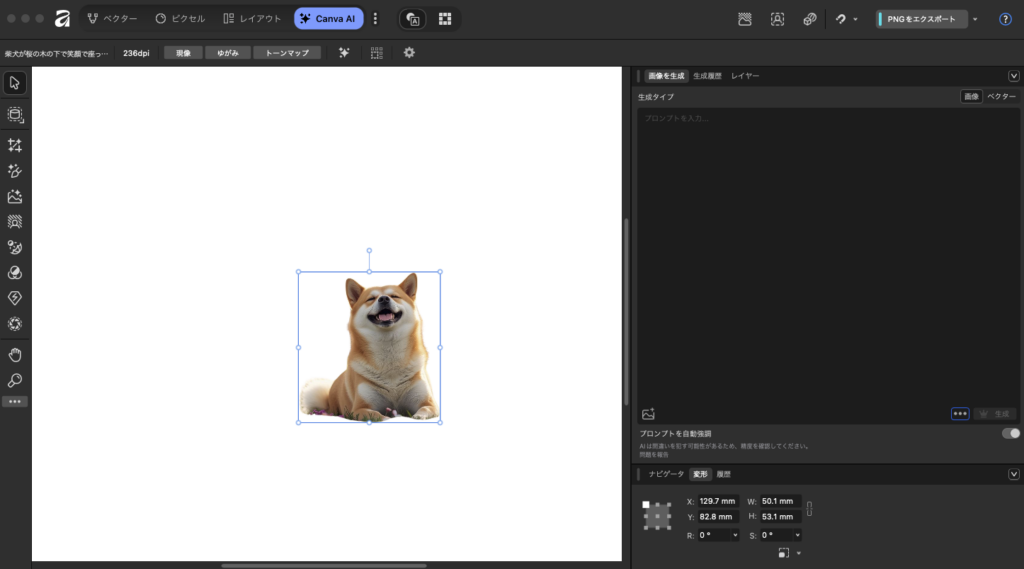Open the ナビゲータ tab
This screenshot has height=569, width=1024.
666,474
